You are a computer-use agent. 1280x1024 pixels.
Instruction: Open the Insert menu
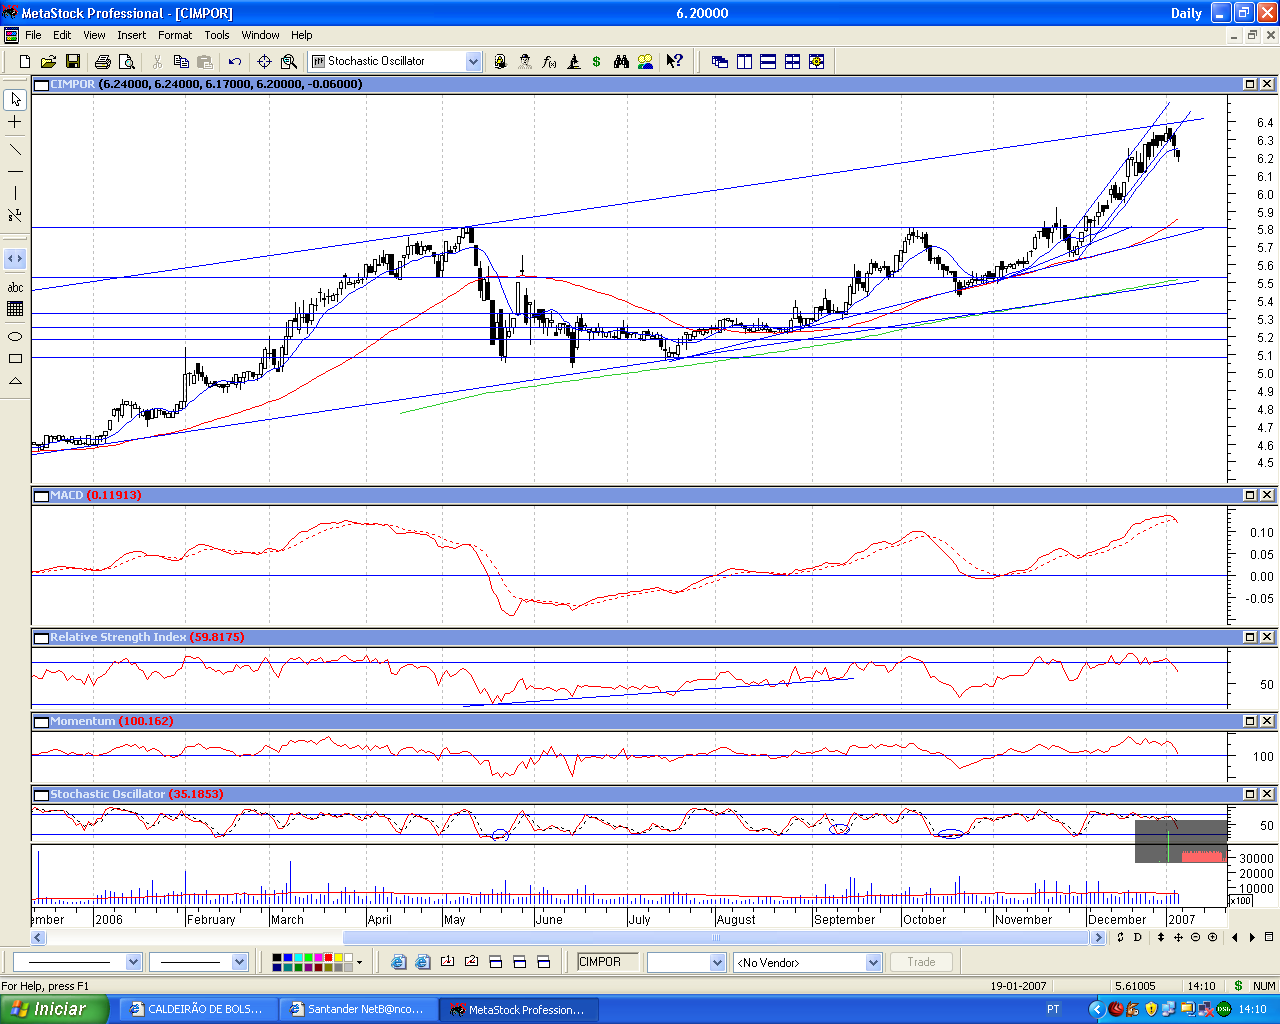(131, 35)
